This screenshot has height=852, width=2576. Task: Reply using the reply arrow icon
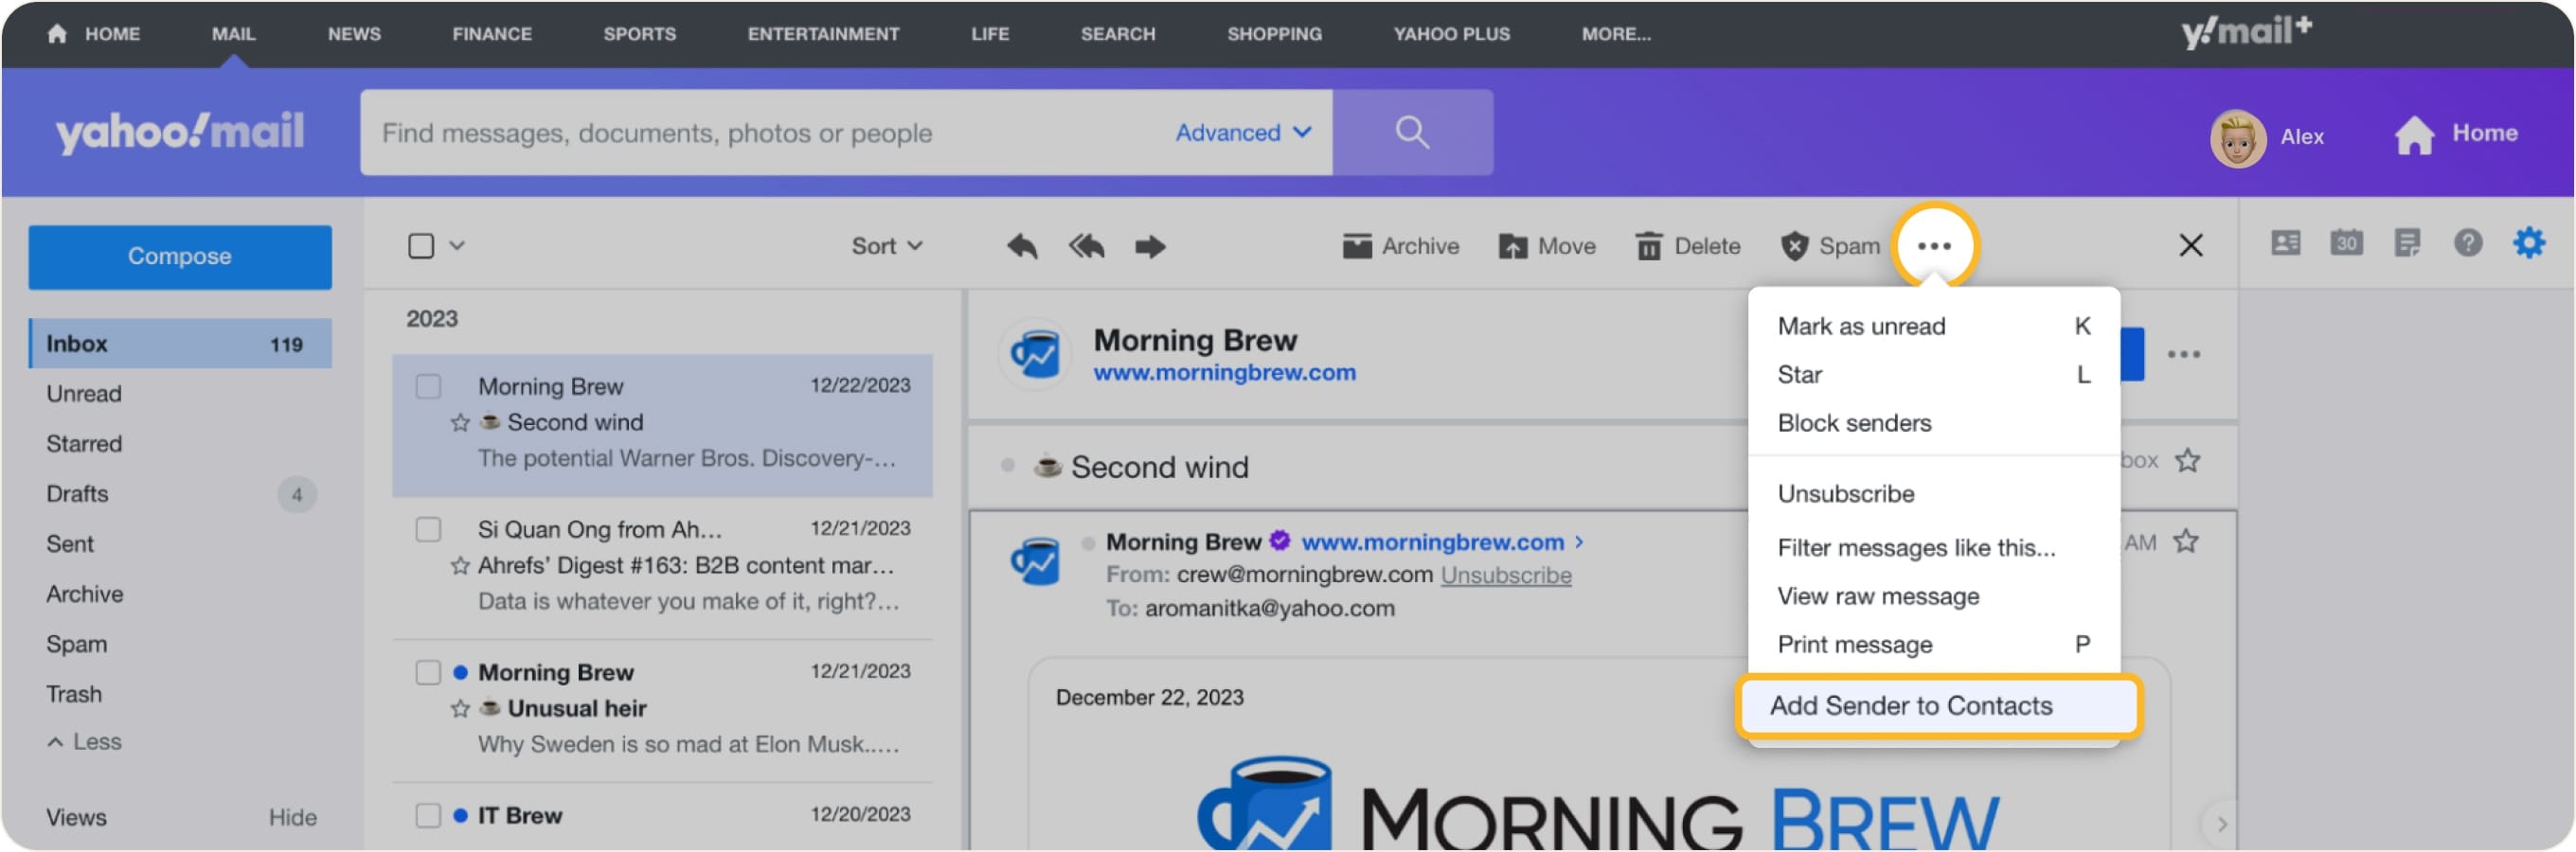1021,246
